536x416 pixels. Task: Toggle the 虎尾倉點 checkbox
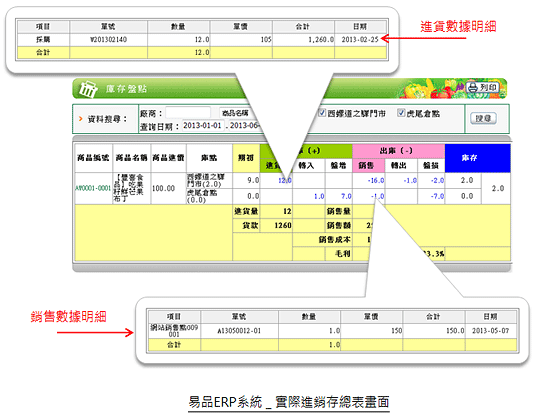(x=401, y=113)
